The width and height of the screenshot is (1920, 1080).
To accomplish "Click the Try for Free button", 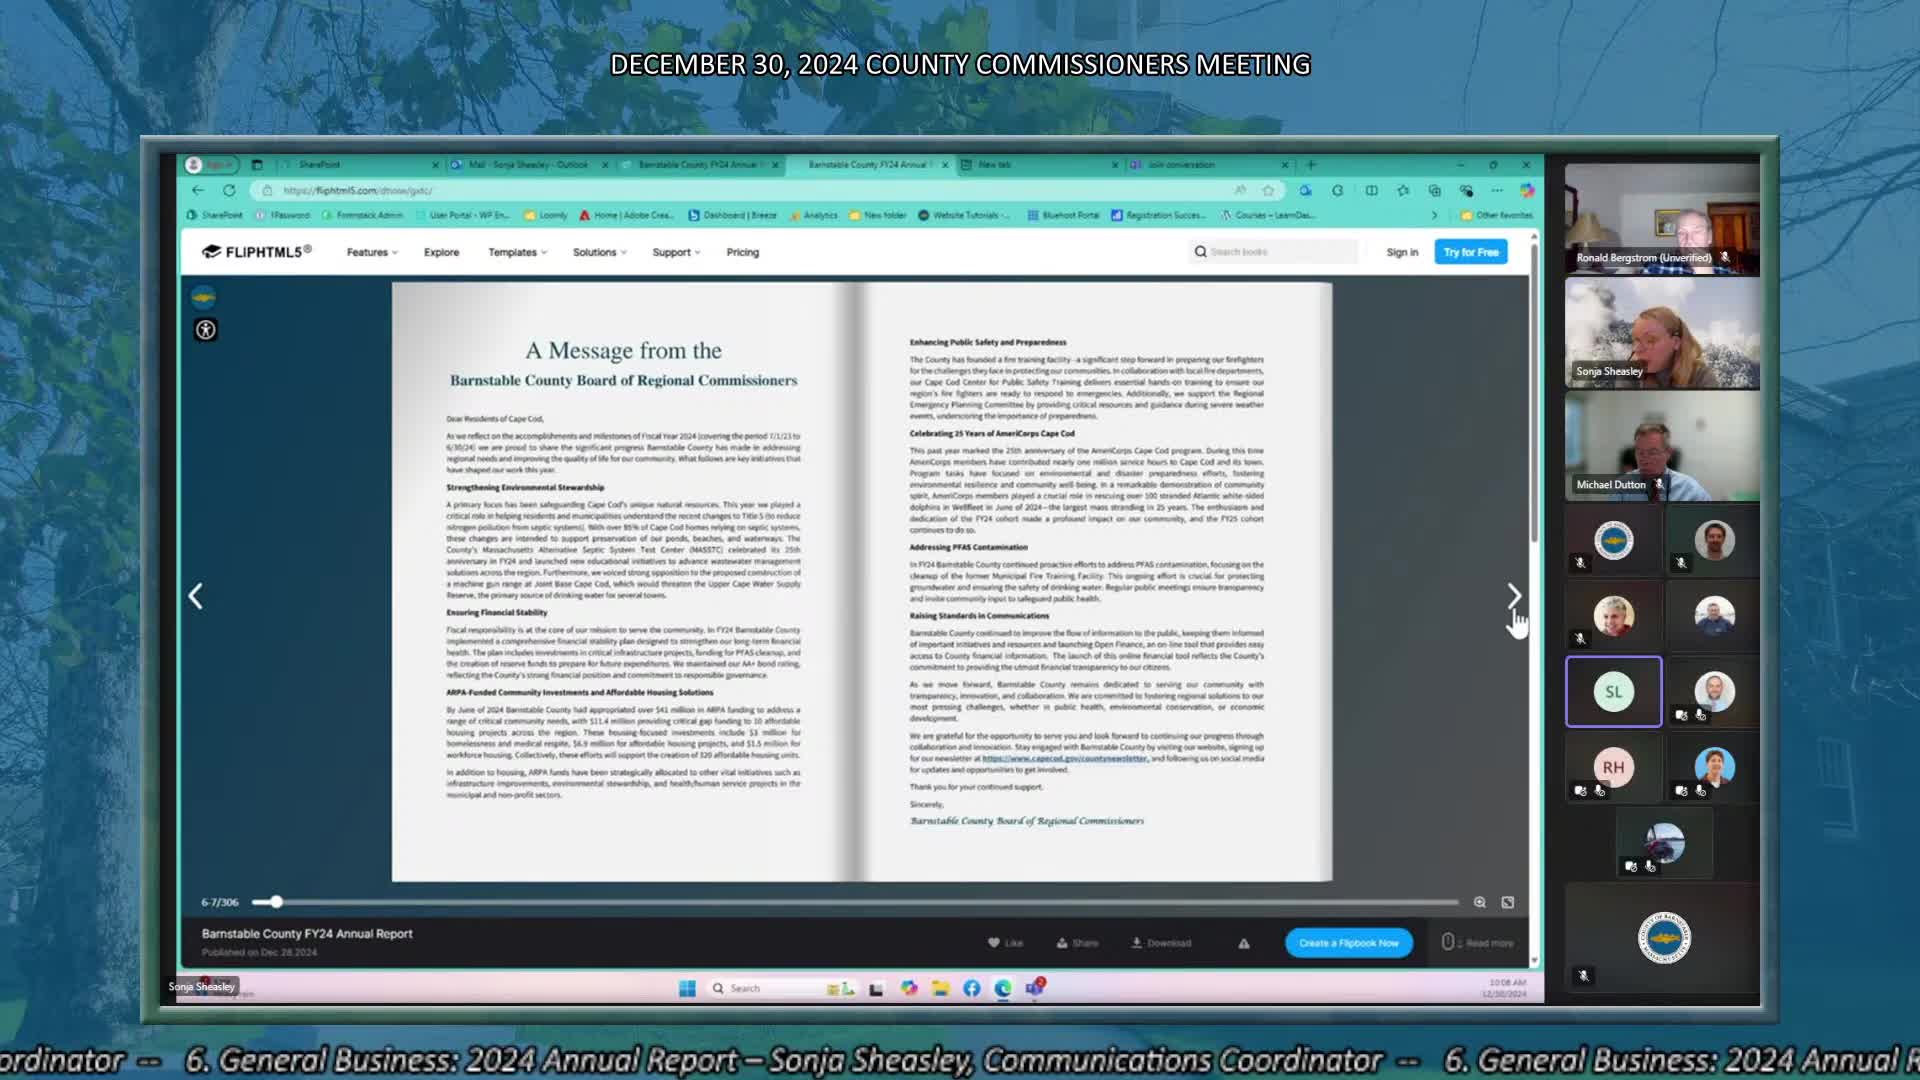I will tap(1471, 252).
